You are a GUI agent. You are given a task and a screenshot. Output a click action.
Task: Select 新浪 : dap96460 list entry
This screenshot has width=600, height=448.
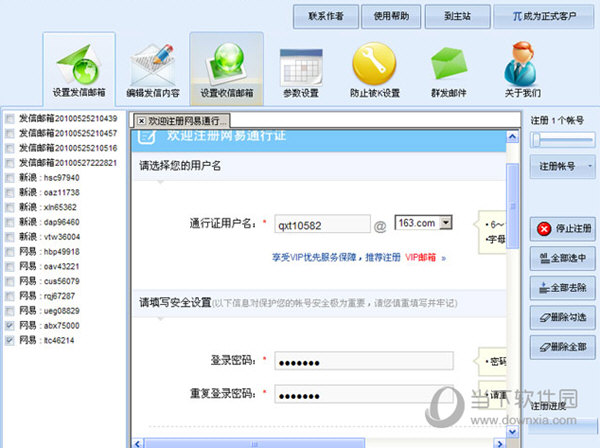[49, 222]
